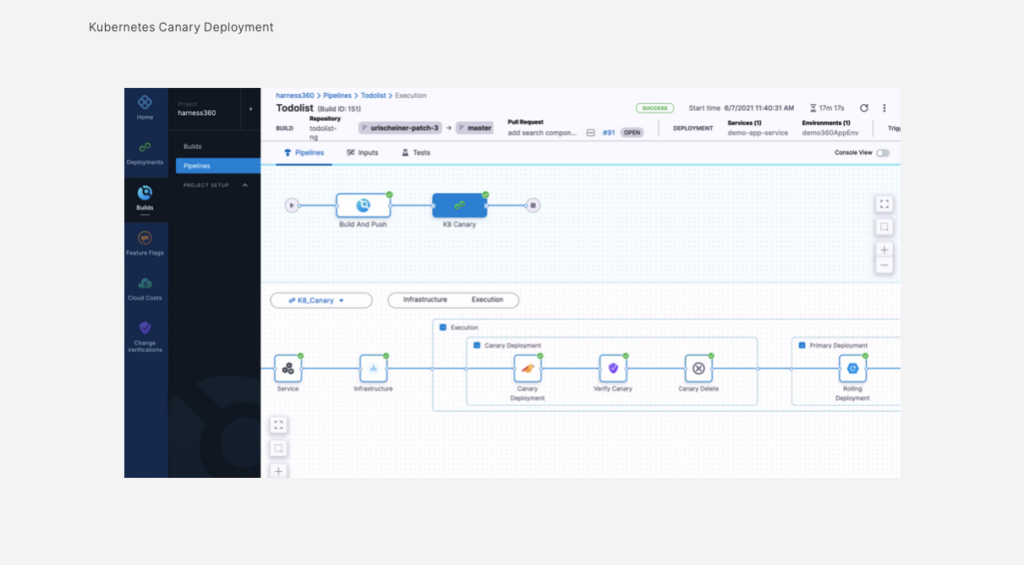Open the Deployments module
Image resolution: width=1024 pixels, height=565 pixels.
(x=145, y=148)
